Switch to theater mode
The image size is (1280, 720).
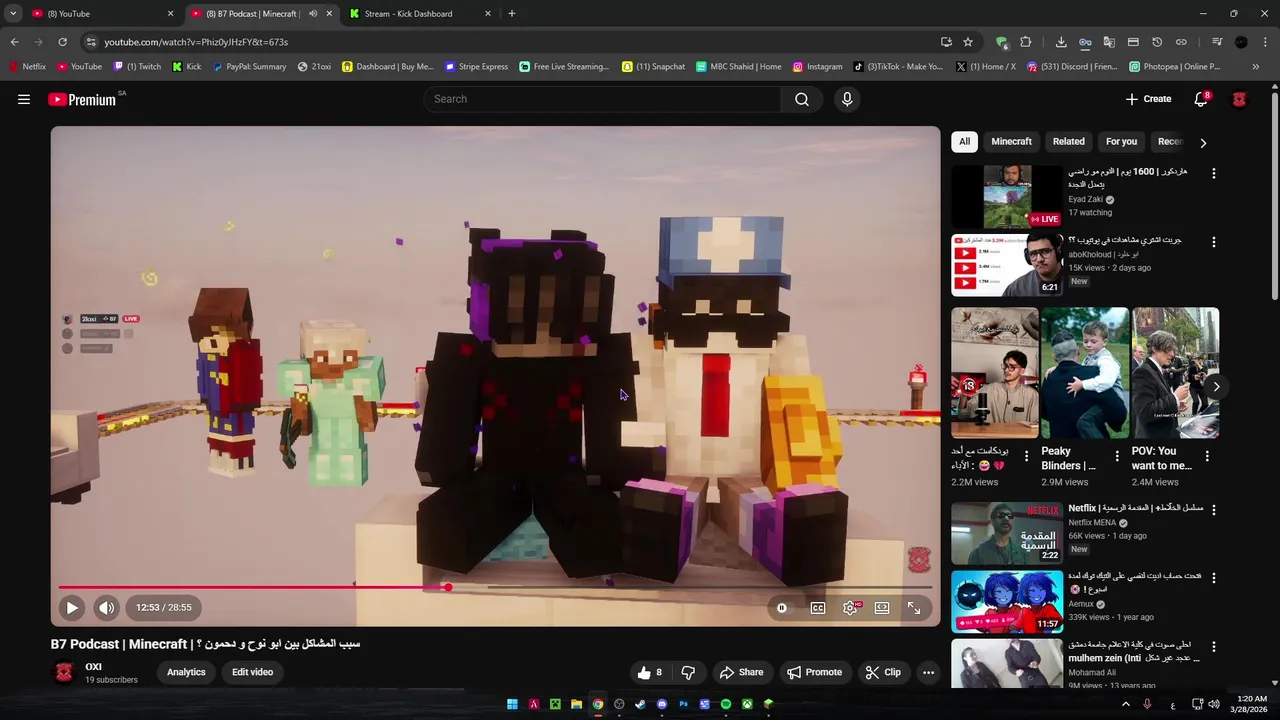[x=882, y=607]
